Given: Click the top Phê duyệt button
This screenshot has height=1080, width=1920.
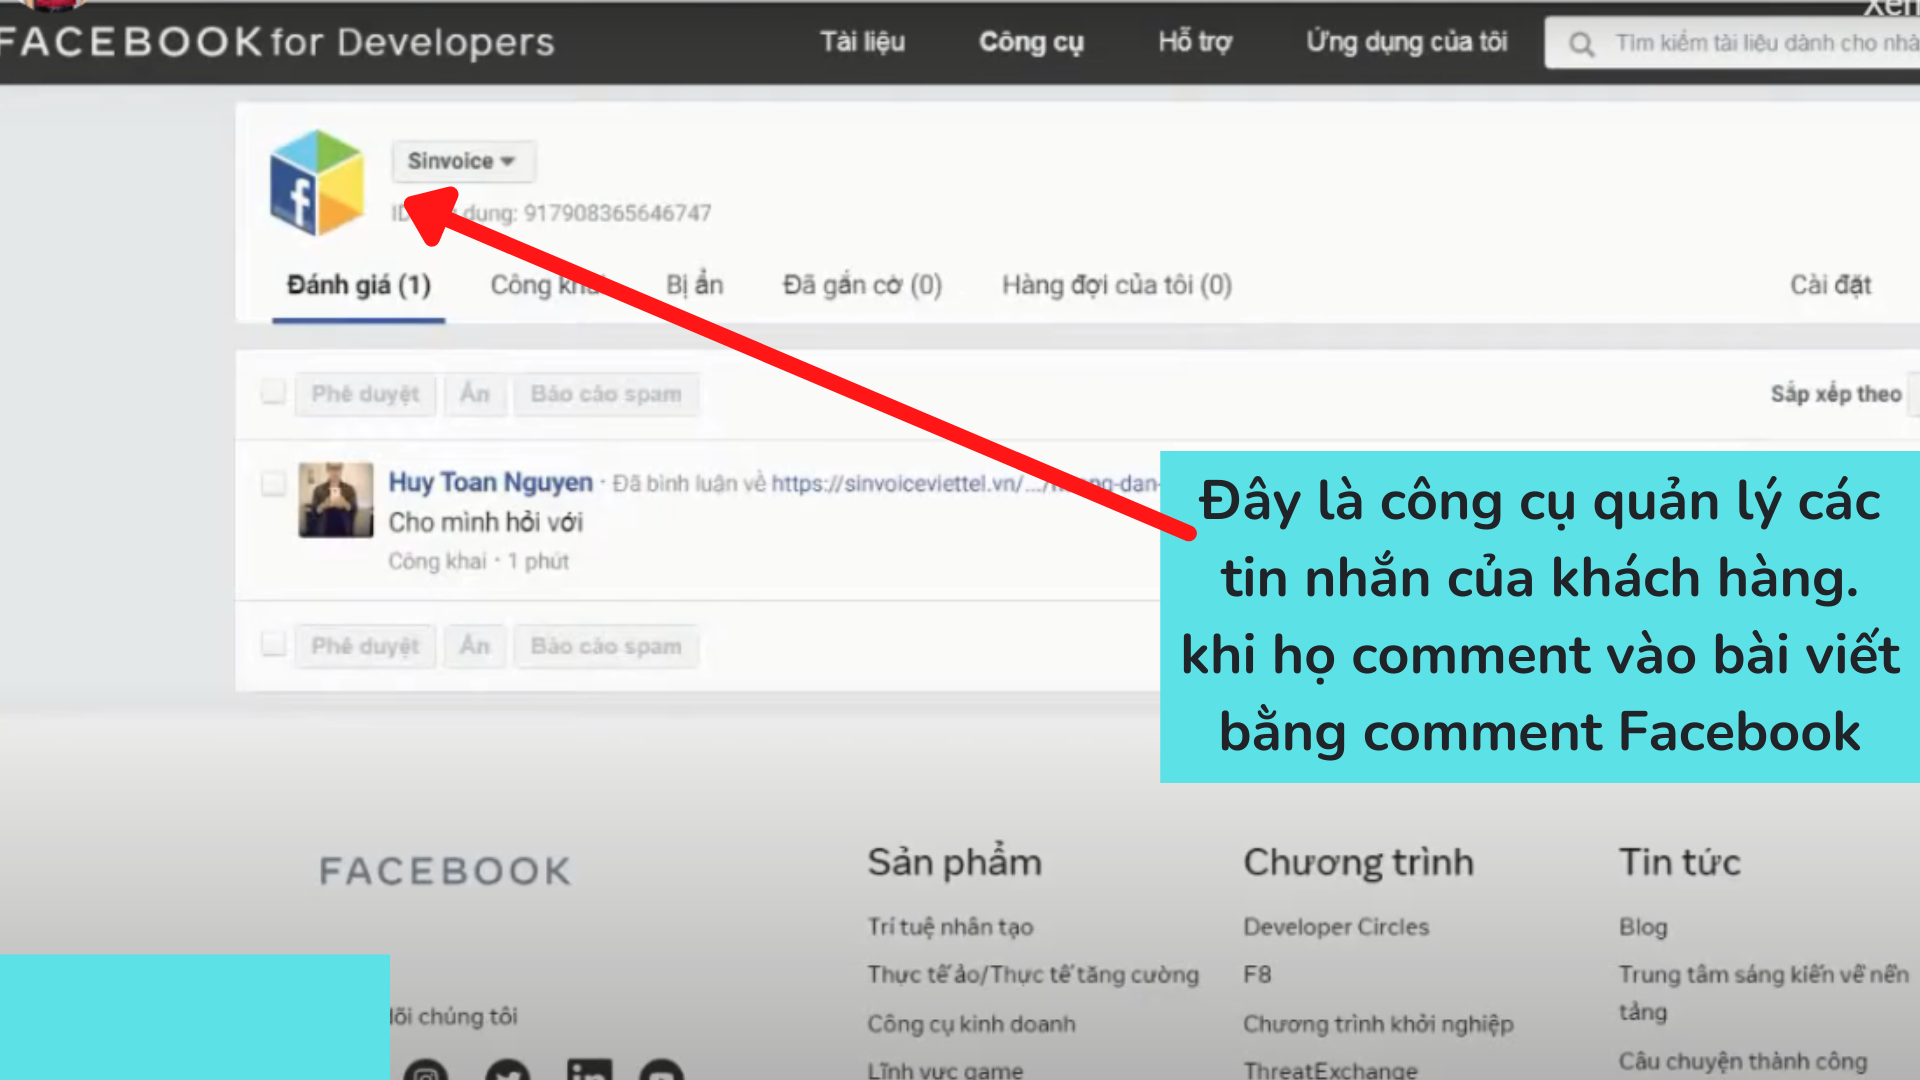Looking at the screenshot, I should (x=365, y=394).
